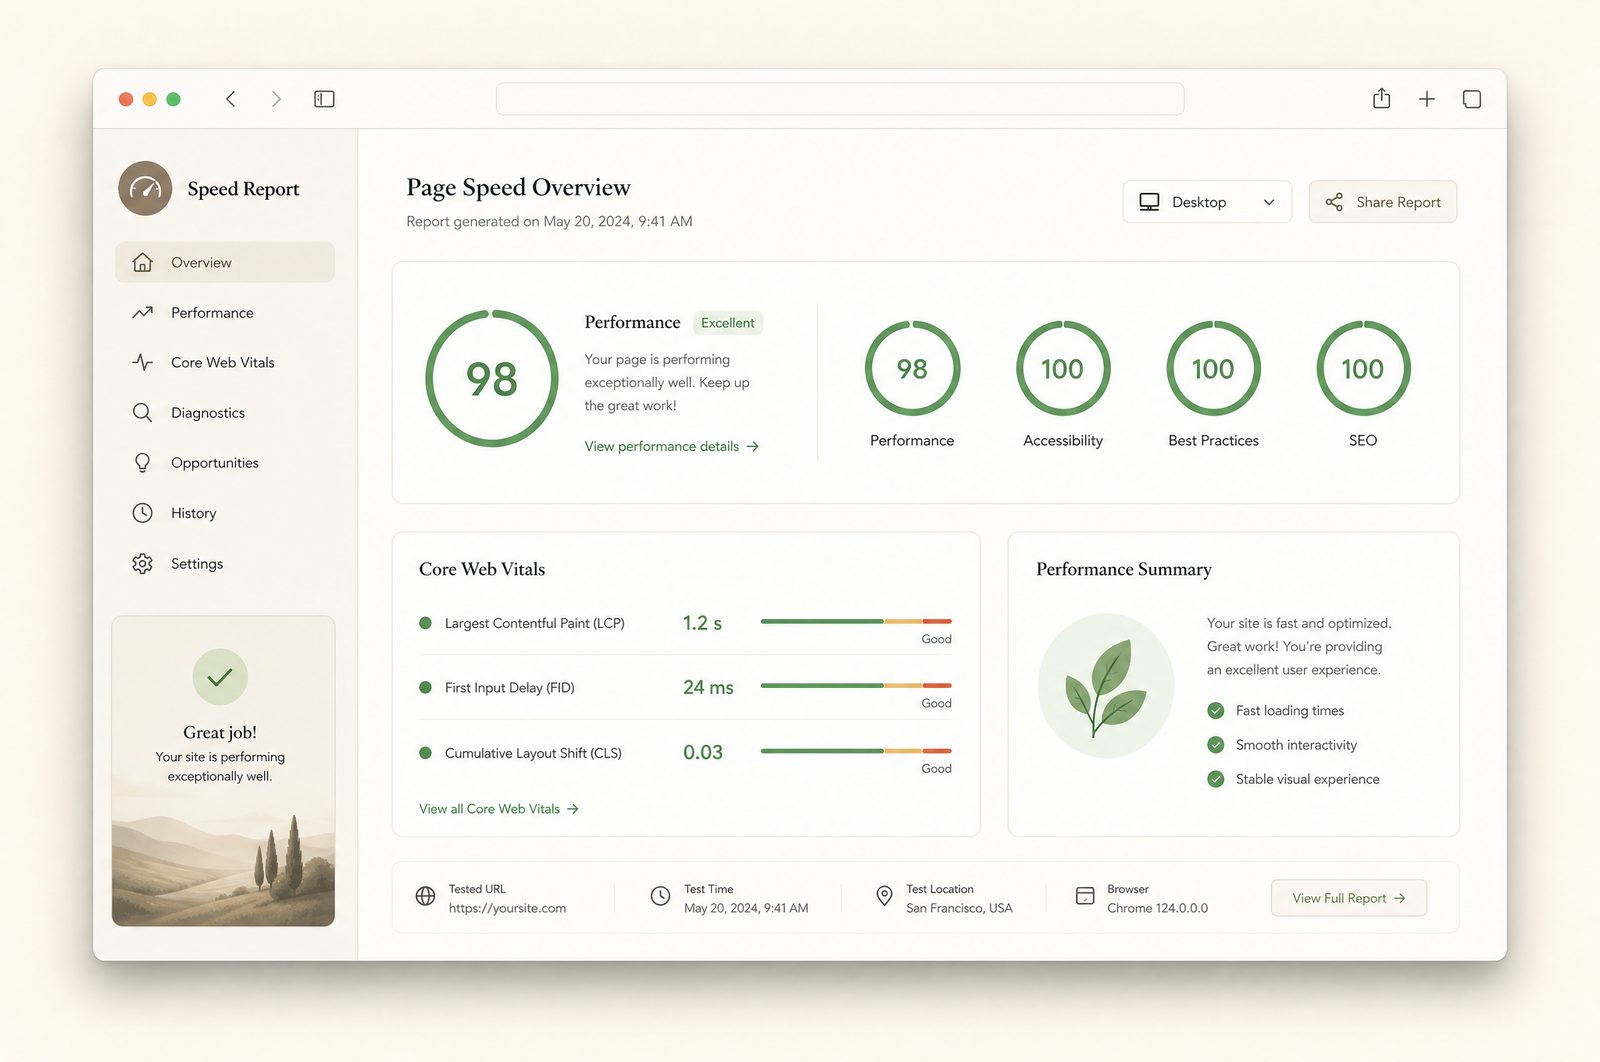Open History in the sidebar
The image size is (1600, 1062).
pyautogui.click(x=225, y=513)
